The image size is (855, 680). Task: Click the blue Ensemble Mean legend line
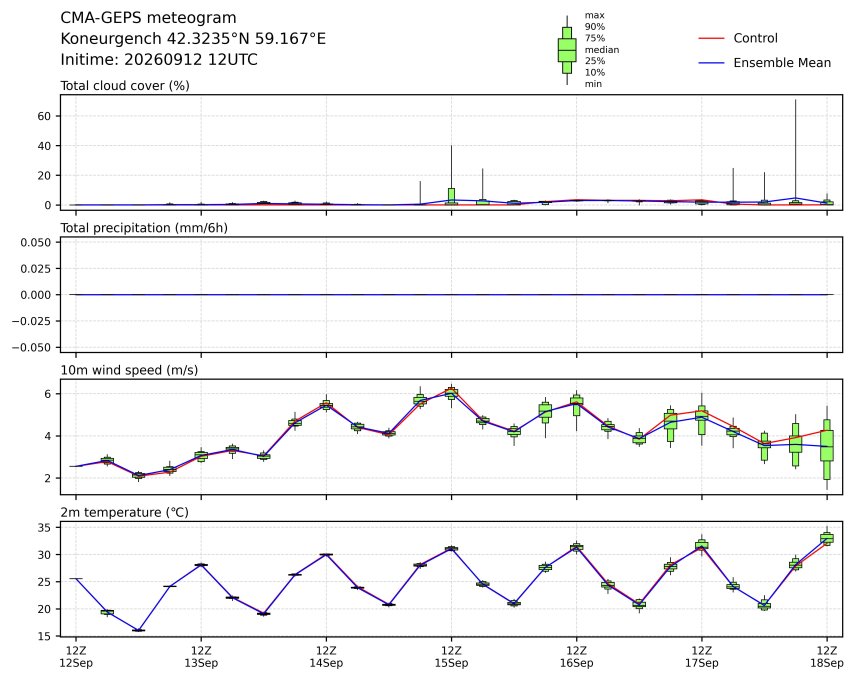tap(711, 63)
